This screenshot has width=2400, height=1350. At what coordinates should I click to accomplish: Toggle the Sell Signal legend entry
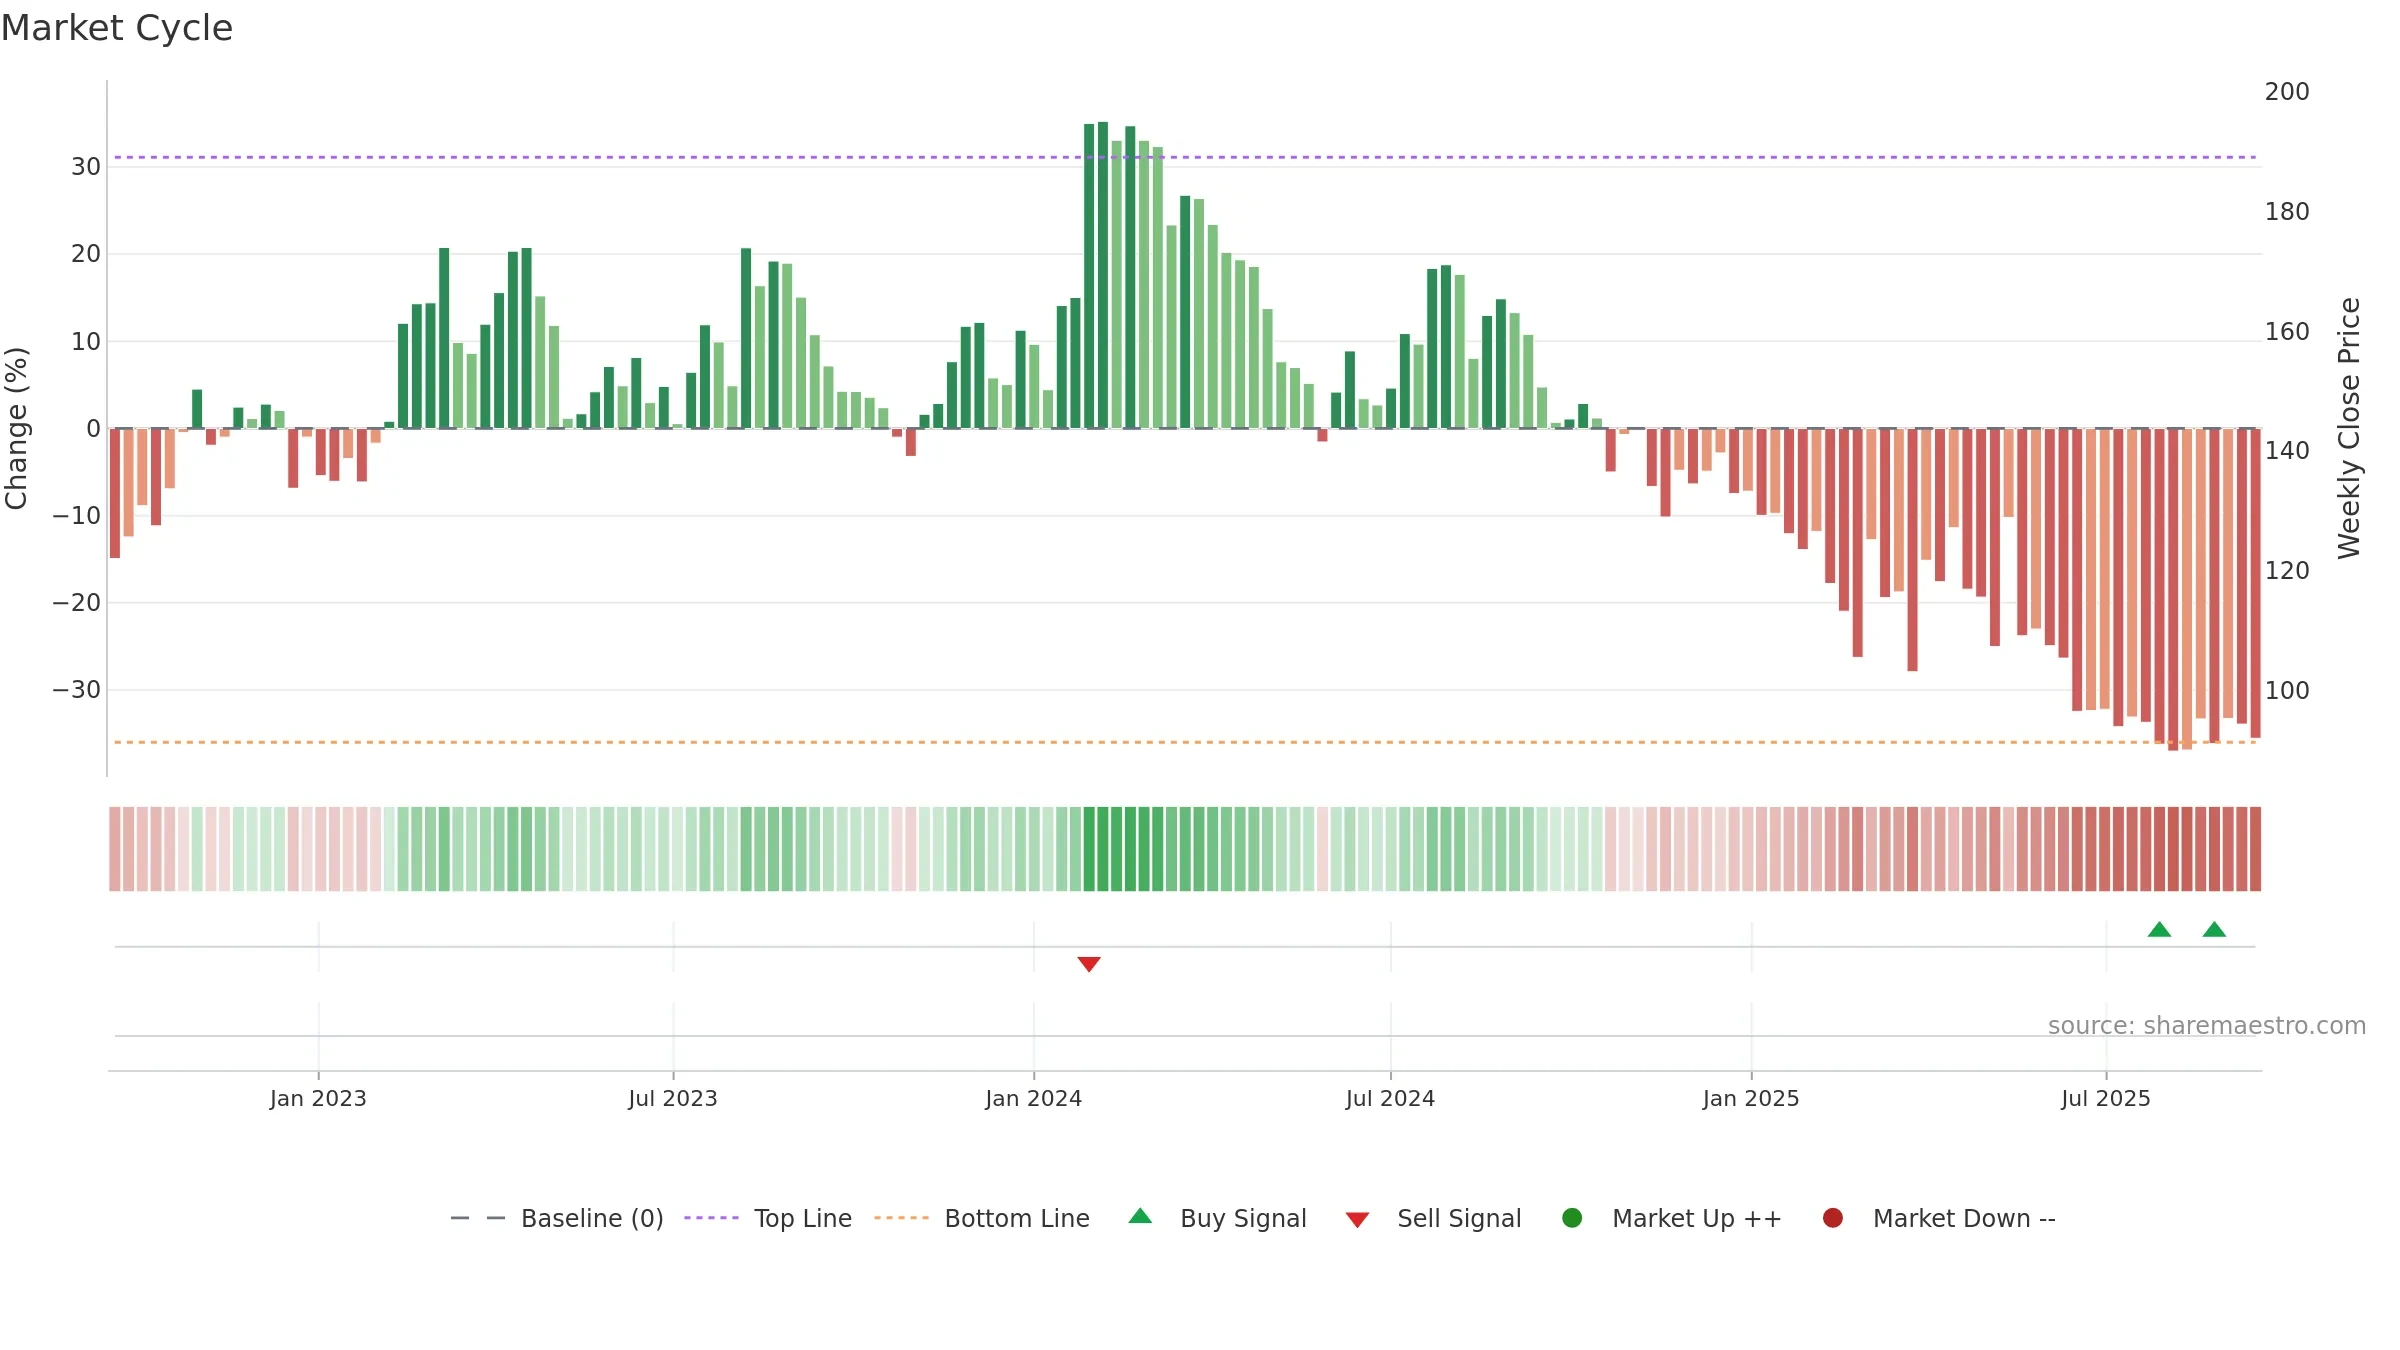click(1434, 1218)
